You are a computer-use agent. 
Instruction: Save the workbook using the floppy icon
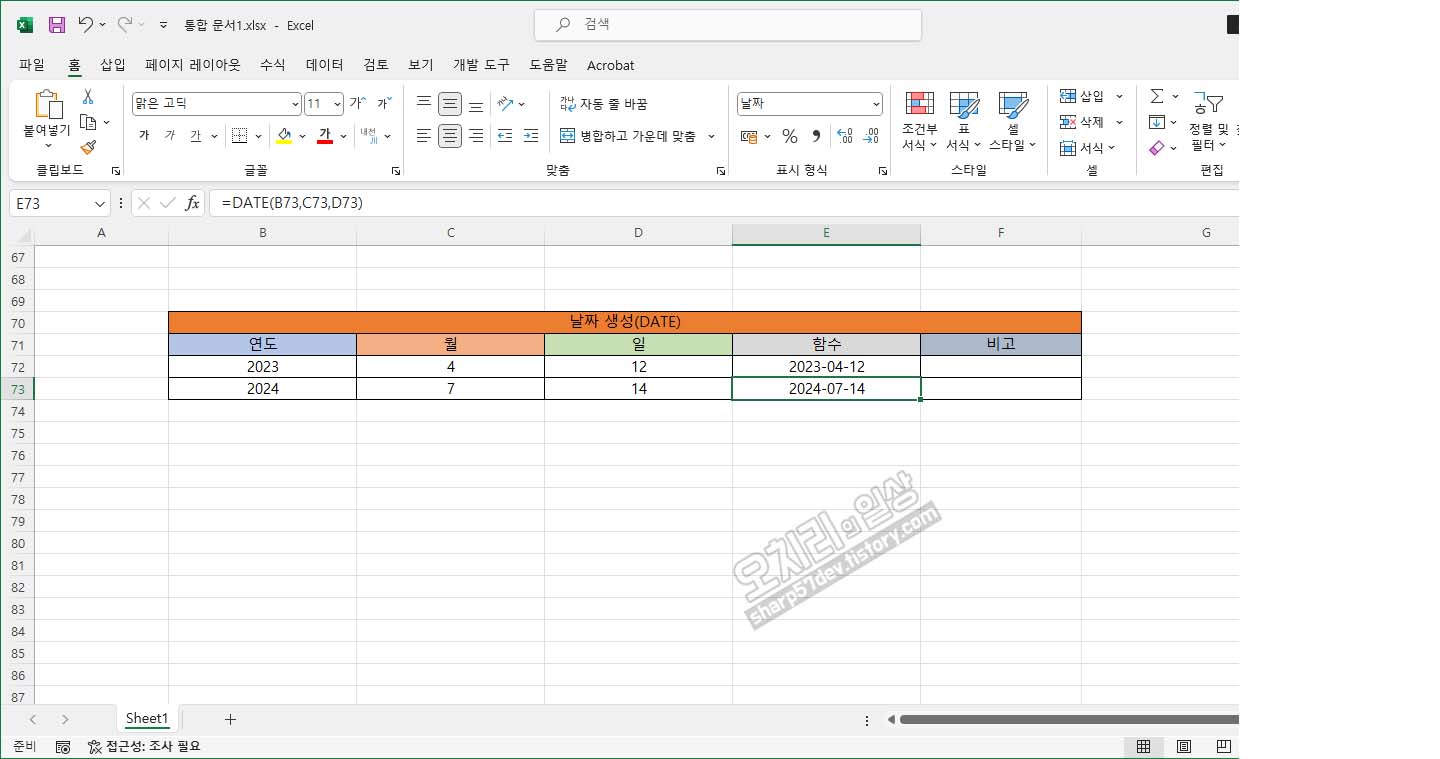57,25
